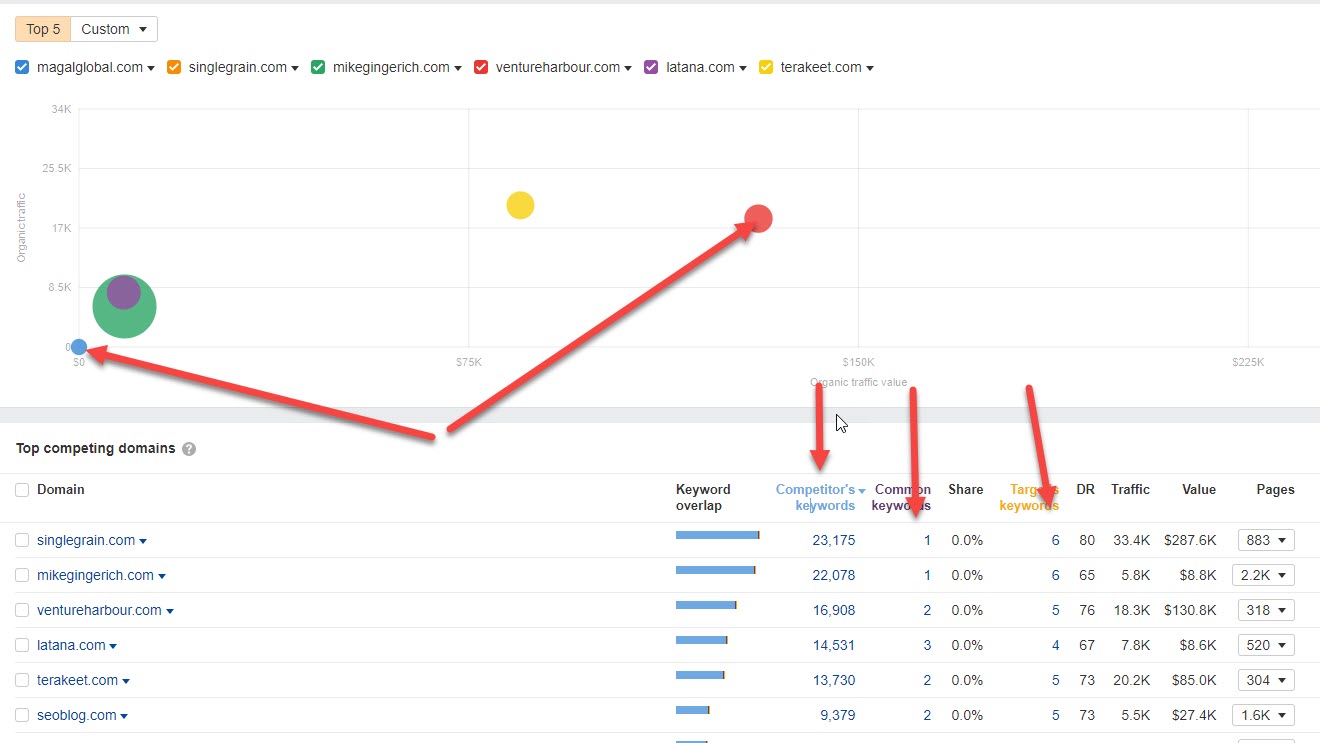Image resolution: width=1320 pixels, height=743 pixels.
Task: Toggle latana.com legend checkbox
Action: click(651, 67)
